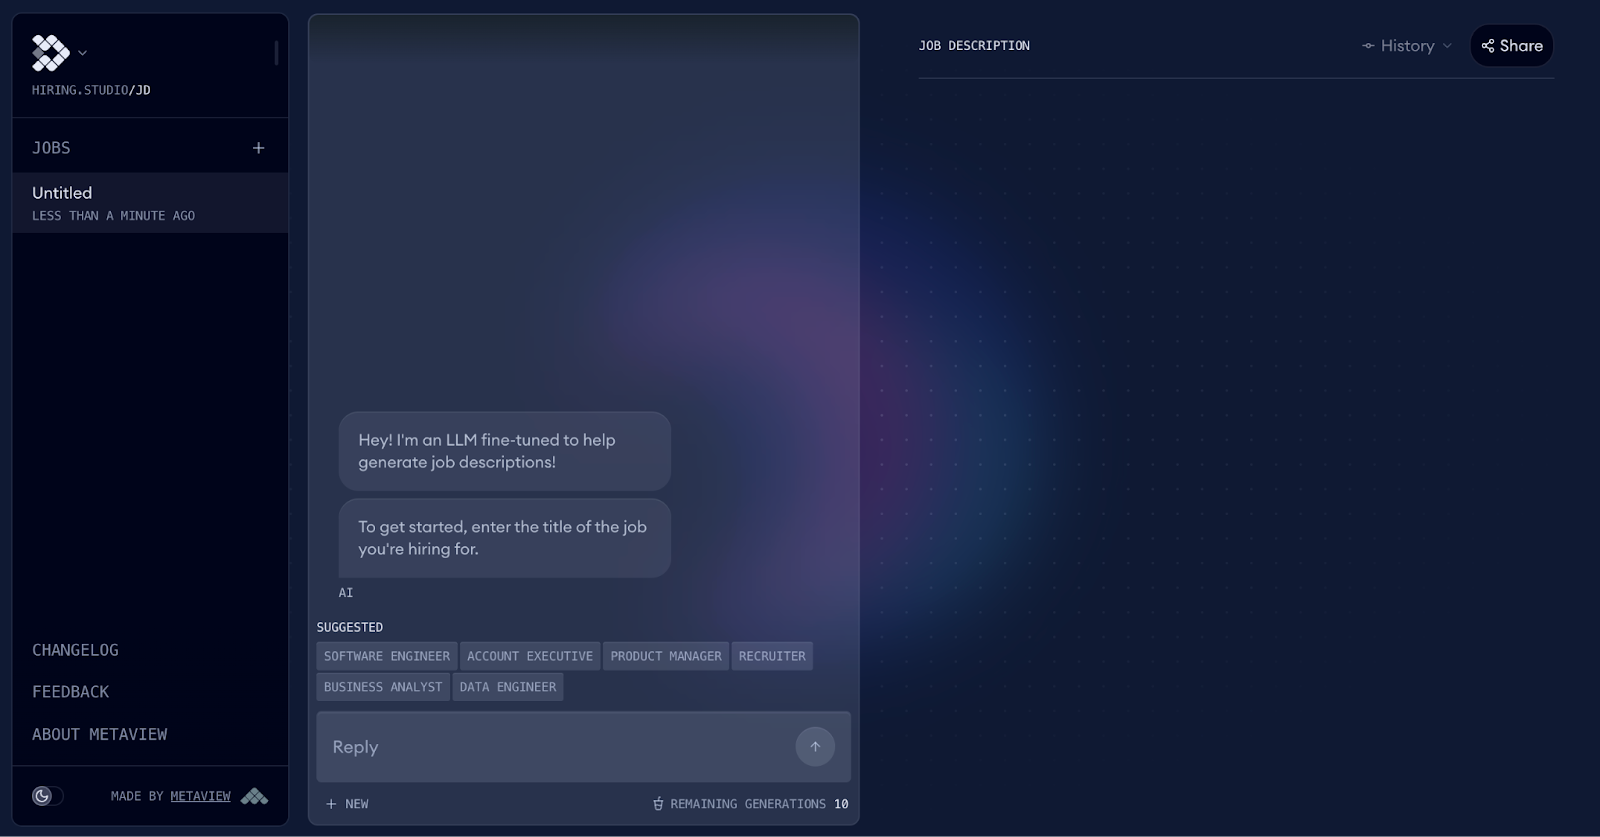Image resolution: width=1600 pixels, height=837 pixels.
Task: Share the job description
Action: (x=1512, y=46)
